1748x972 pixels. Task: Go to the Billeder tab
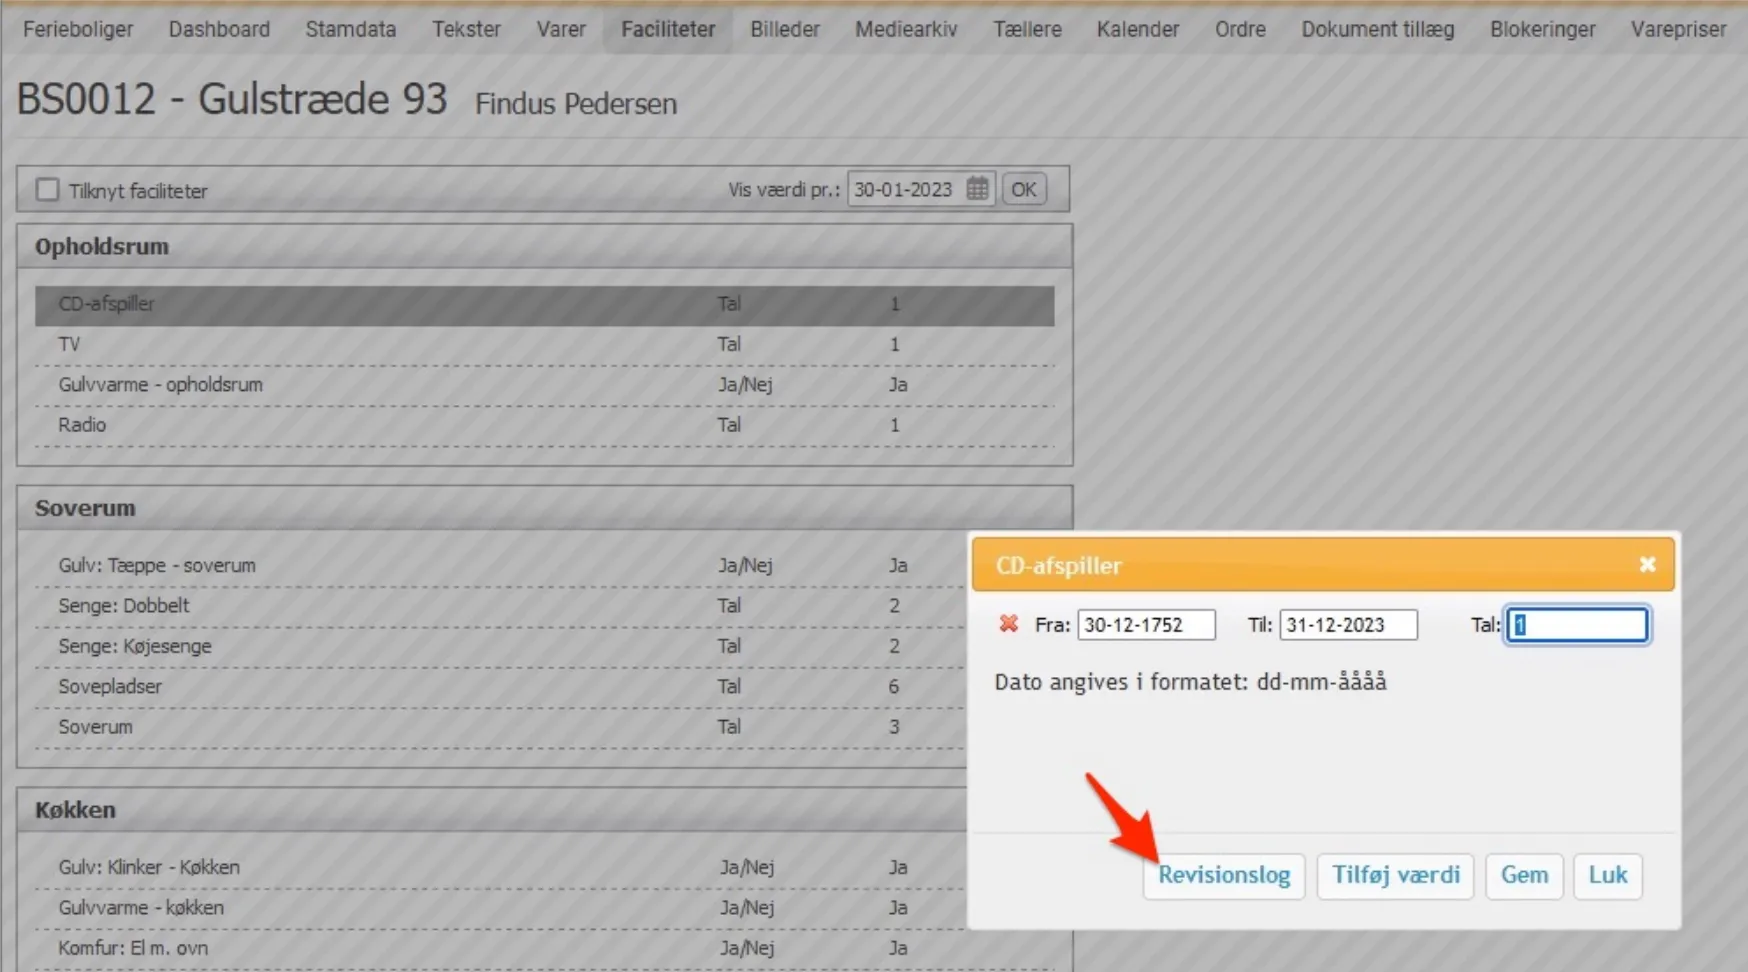(784, 29)
